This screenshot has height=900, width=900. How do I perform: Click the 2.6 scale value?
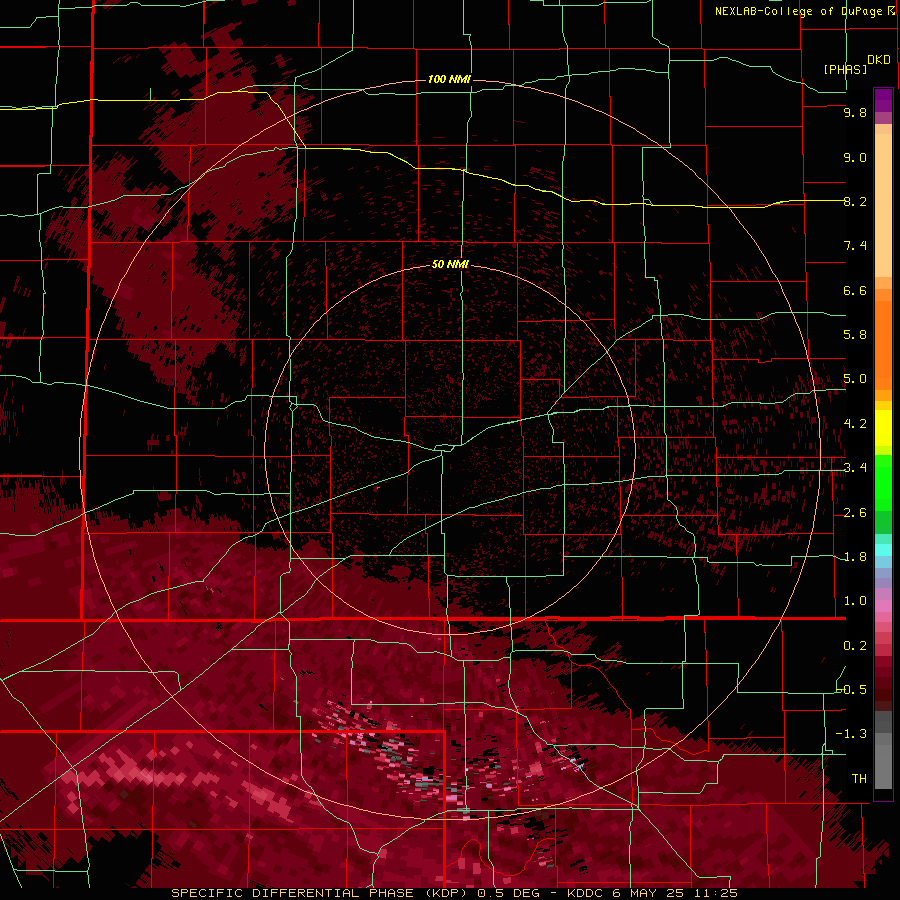pyautogui.click(x=855, y=513)
